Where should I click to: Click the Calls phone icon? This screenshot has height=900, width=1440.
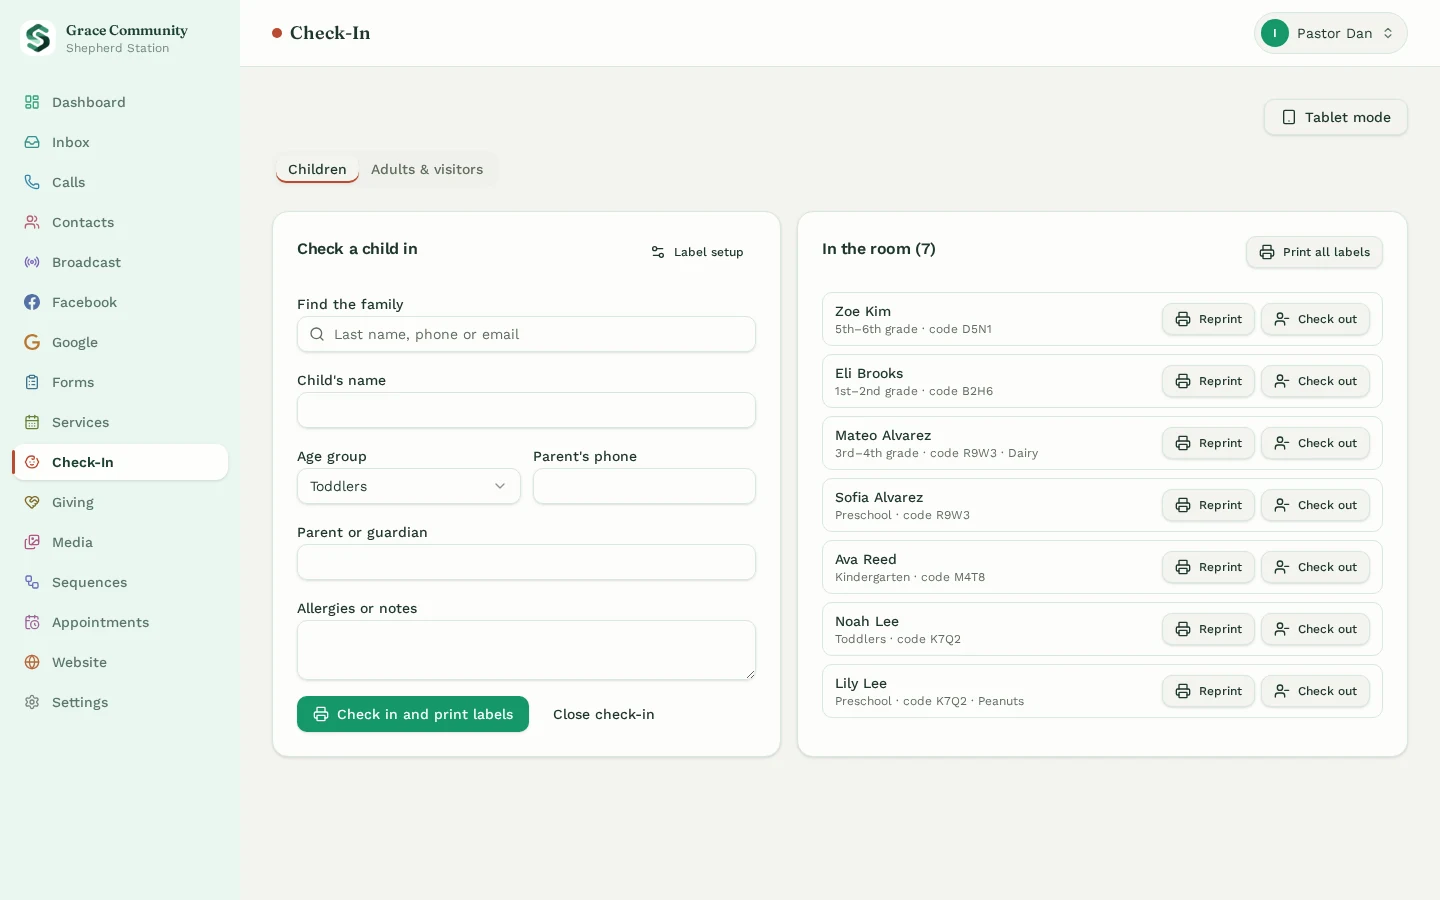[x=32, y=182]
